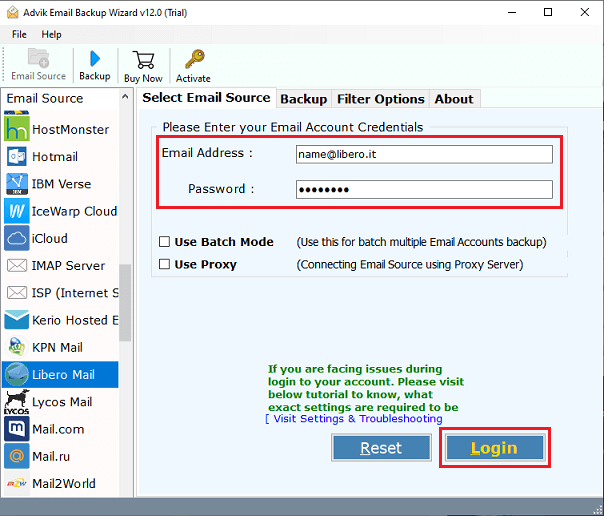
Task: Click the Password input field
Action: (x=424, y=189)
